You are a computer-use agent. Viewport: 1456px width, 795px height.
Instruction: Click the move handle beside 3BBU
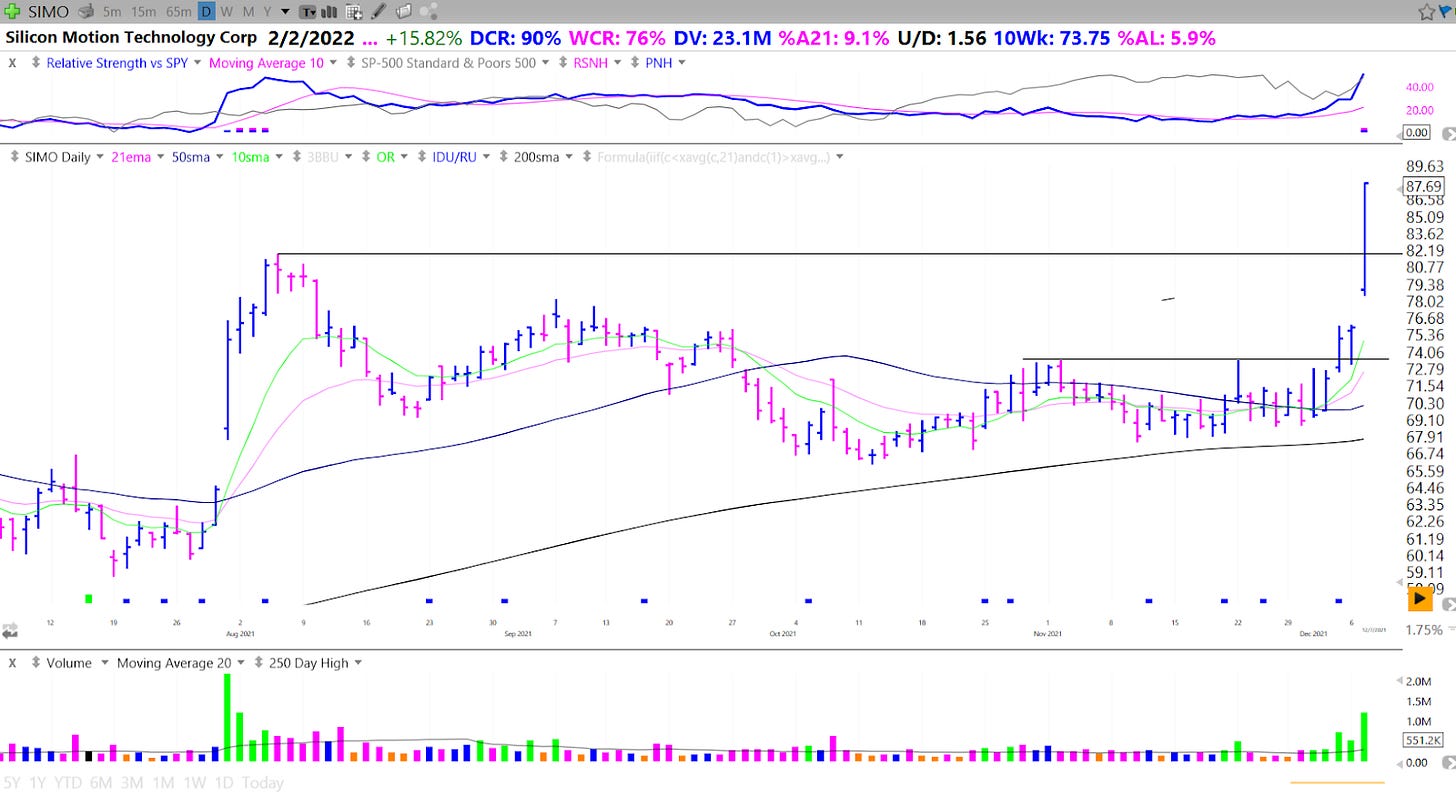point(297,157)
